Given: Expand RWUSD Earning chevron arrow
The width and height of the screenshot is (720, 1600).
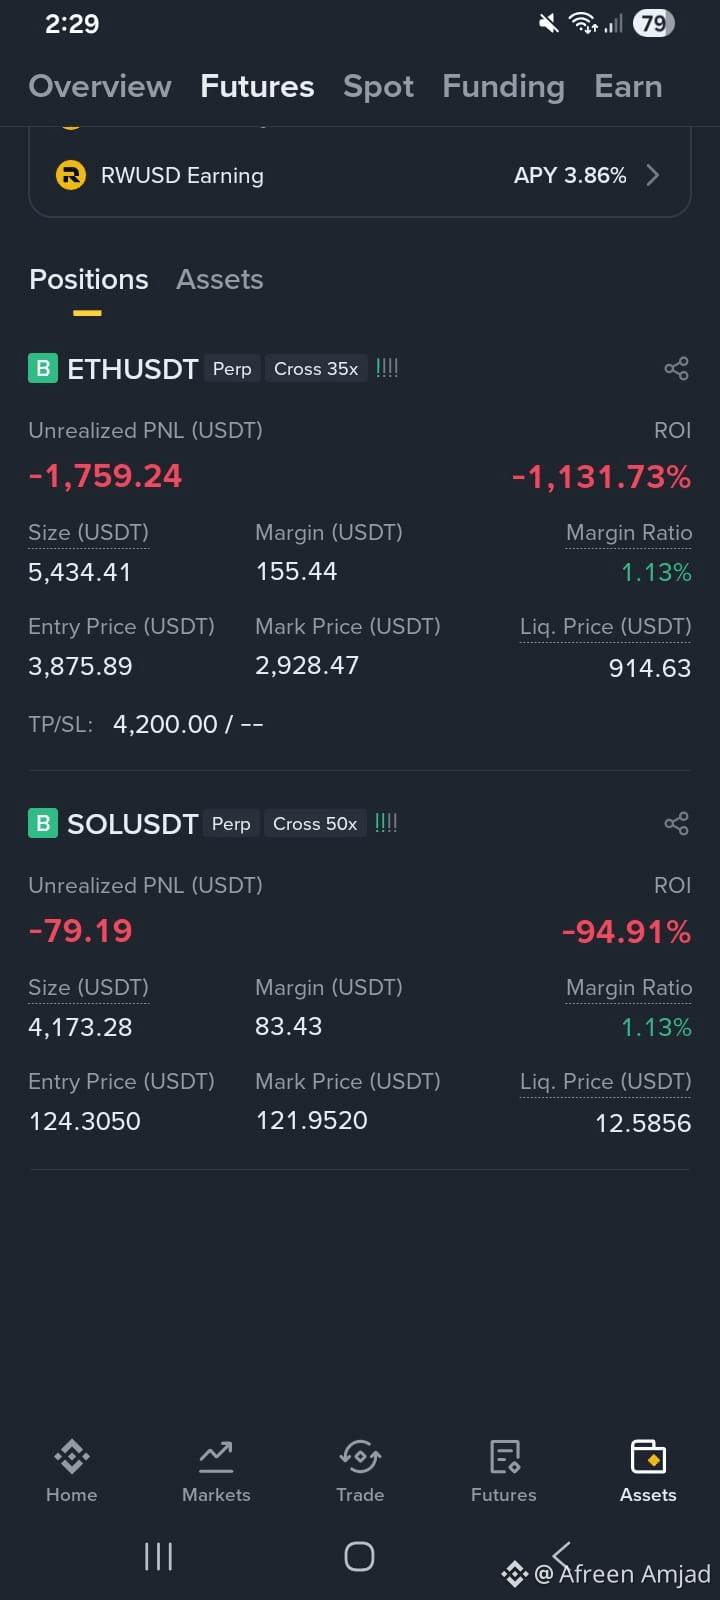Looking at the screenshot, I should (x=653, y=175).
